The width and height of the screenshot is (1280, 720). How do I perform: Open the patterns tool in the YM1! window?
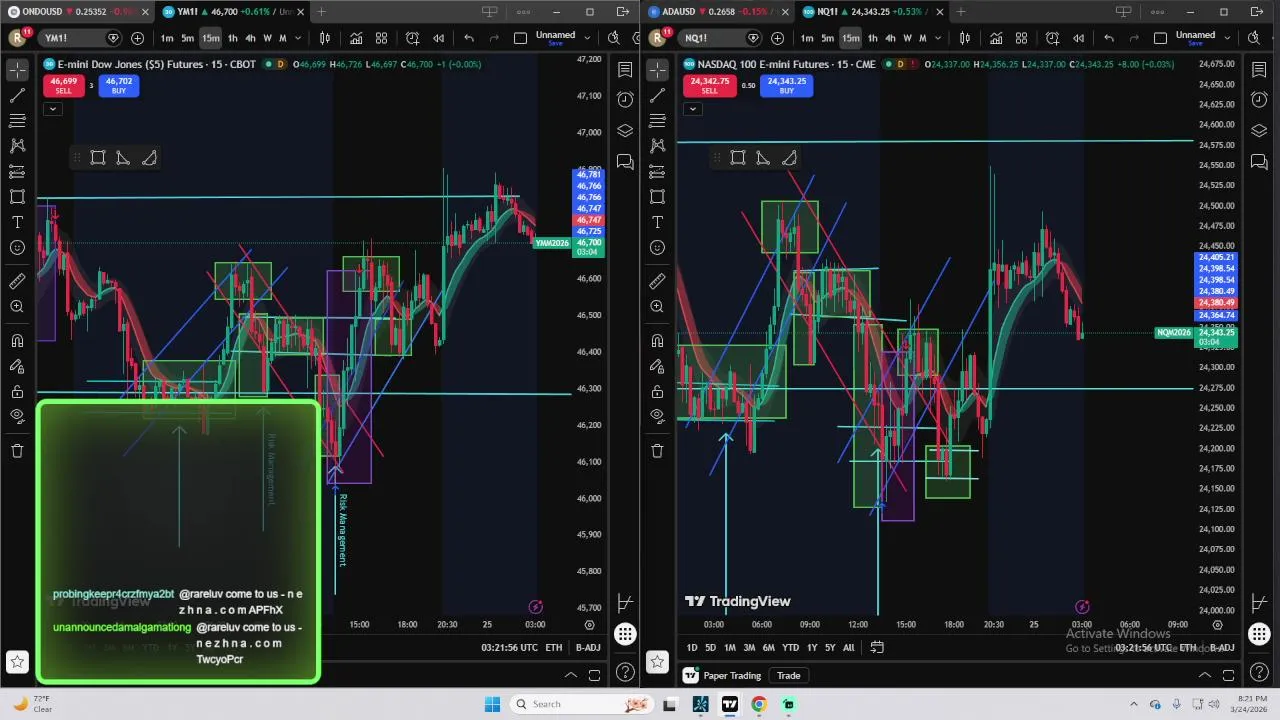[17, 145]
